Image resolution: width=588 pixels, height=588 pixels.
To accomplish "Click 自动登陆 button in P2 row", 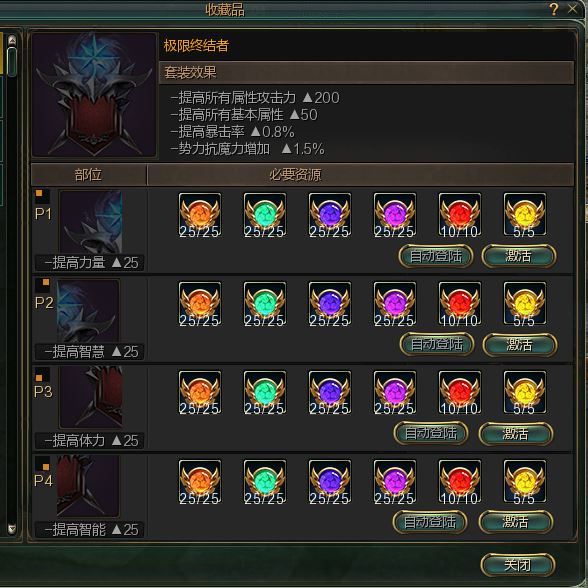I will tap(437, 344).
